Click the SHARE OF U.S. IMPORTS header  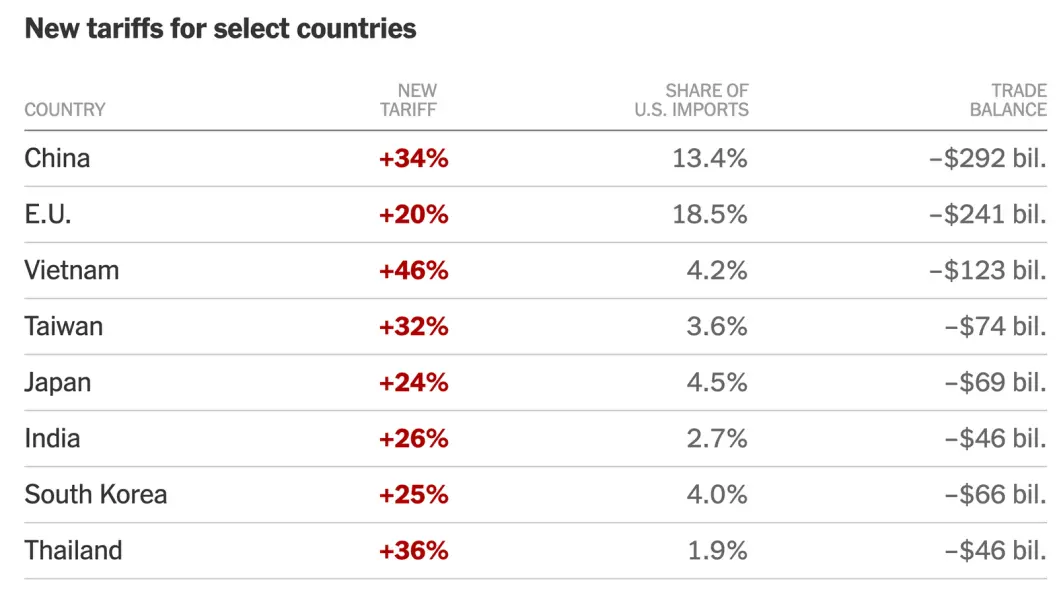pos(692,100)
